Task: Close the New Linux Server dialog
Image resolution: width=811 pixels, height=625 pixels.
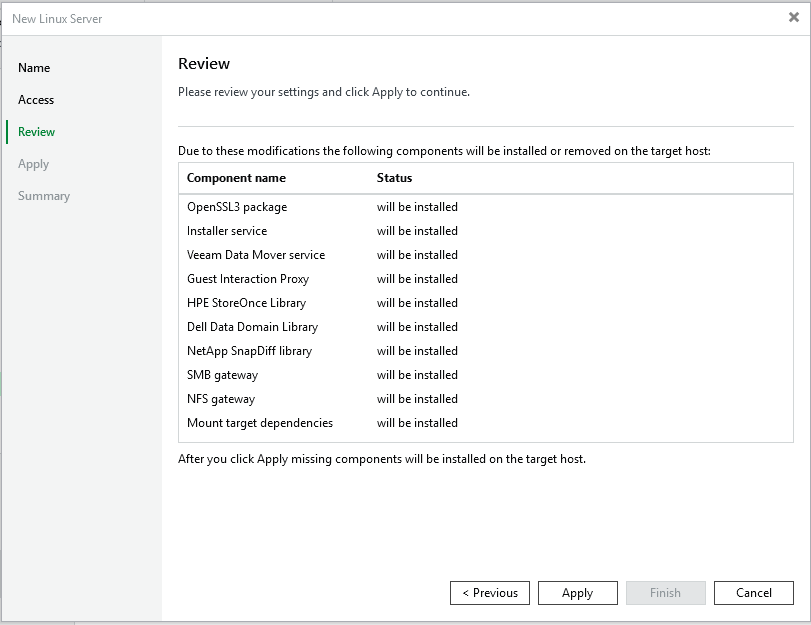Action: click(793, 17)
